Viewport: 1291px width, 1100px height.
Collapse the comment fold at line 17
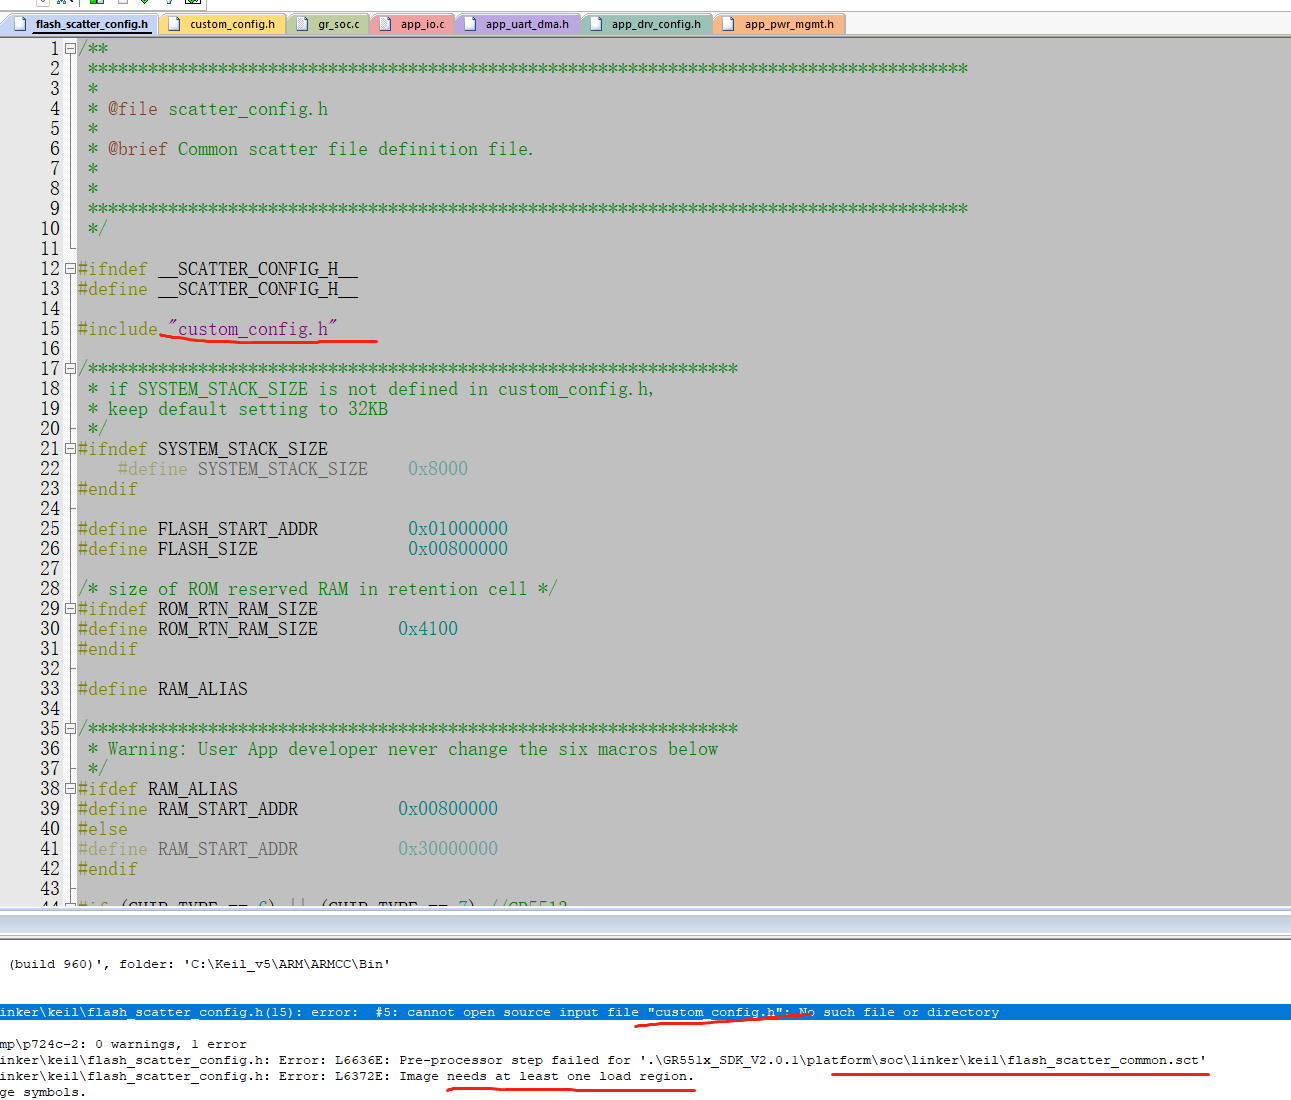click(x=70, y=368)
